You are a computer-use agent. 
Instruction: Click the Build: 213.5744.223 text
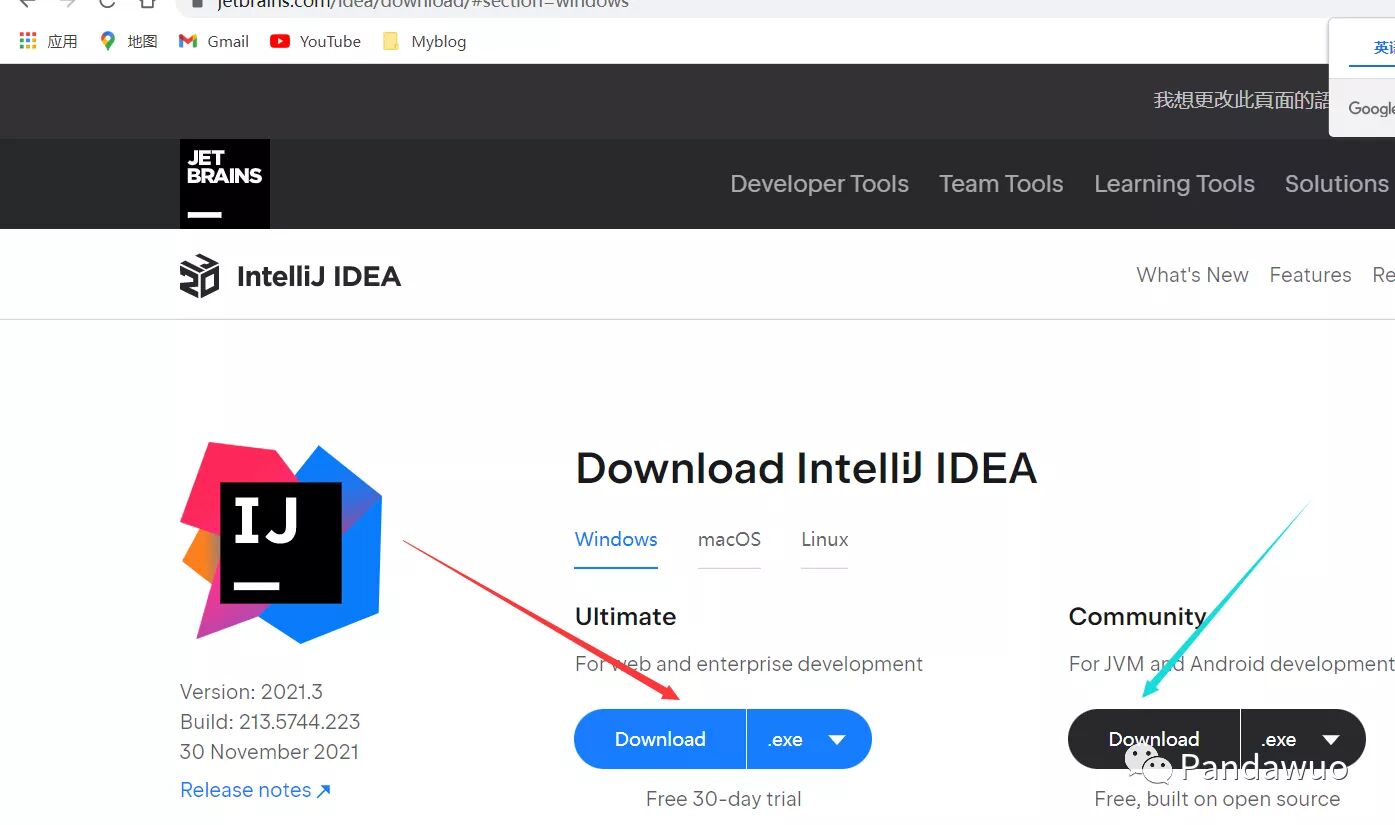coord(270,722)
